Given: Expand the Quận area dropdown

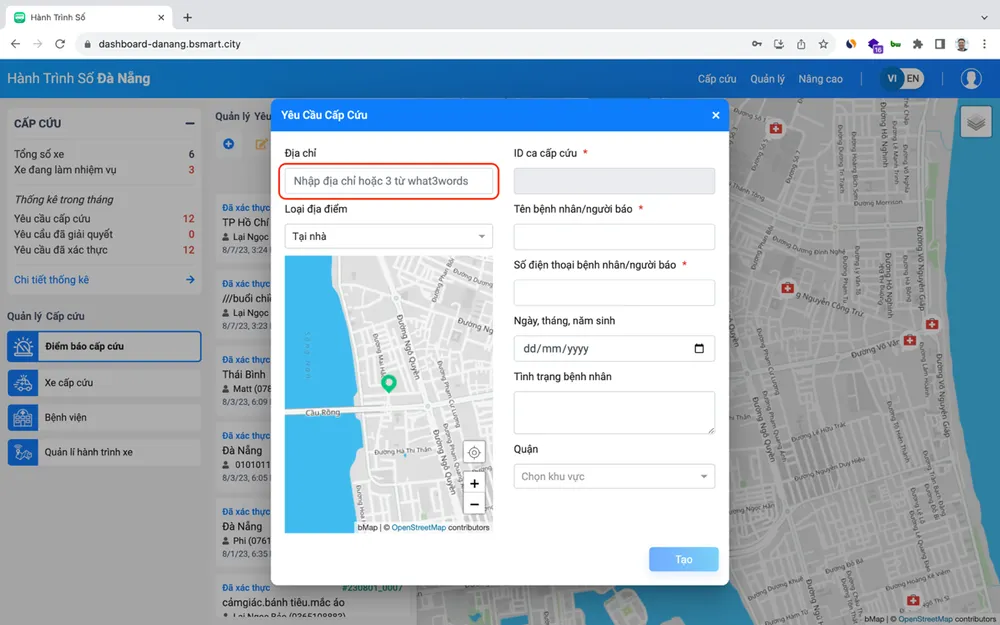Looking at the screenshot, I should coord(614,477).
